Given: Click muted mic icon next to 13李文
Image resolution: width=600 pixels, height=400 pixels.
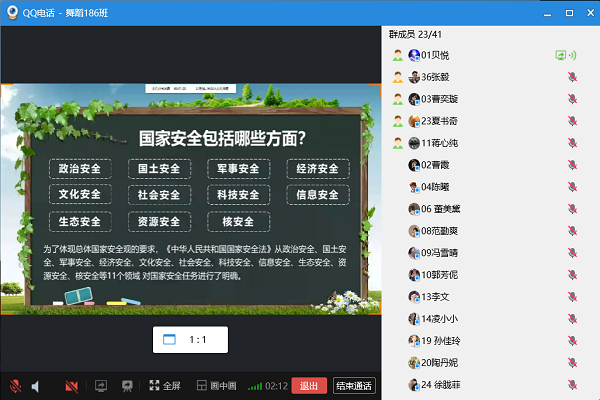Looking at the screenshot, I should click(x=572, y=297).
